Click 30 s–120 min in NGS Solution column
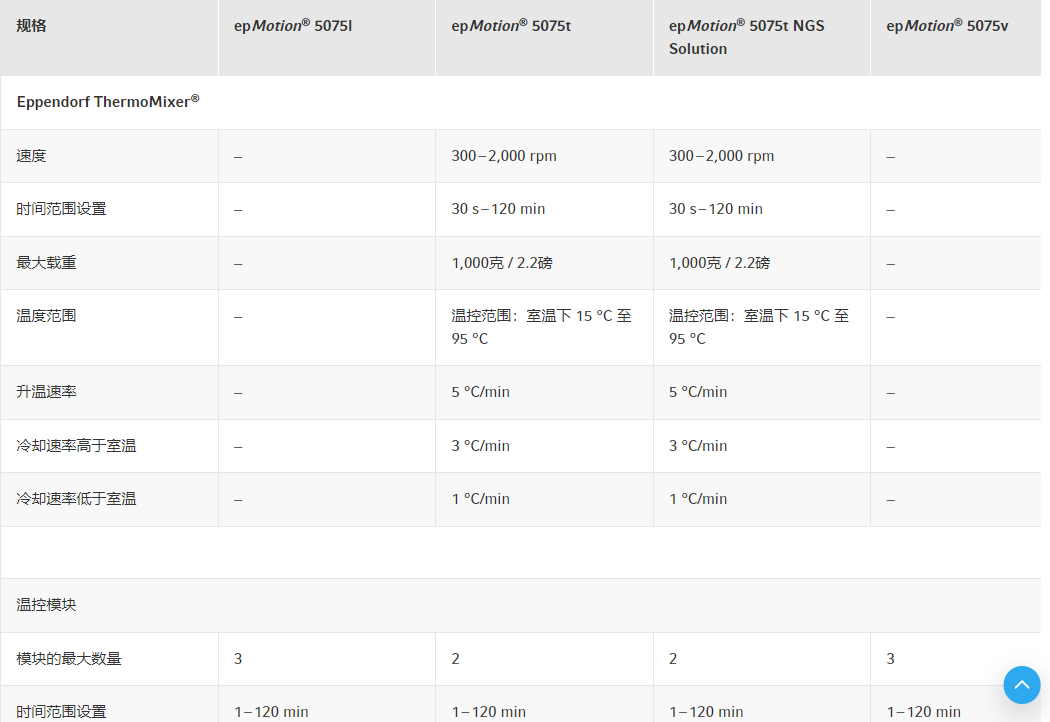 pyautogui.click(x=715, y=209)
